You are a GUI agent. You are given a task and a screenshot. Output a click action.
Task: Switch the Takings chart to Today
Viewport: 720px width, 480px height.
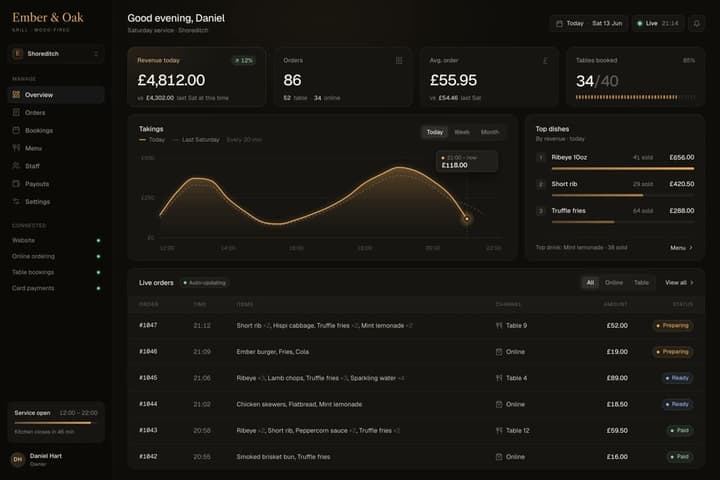[x=434, y=132]
